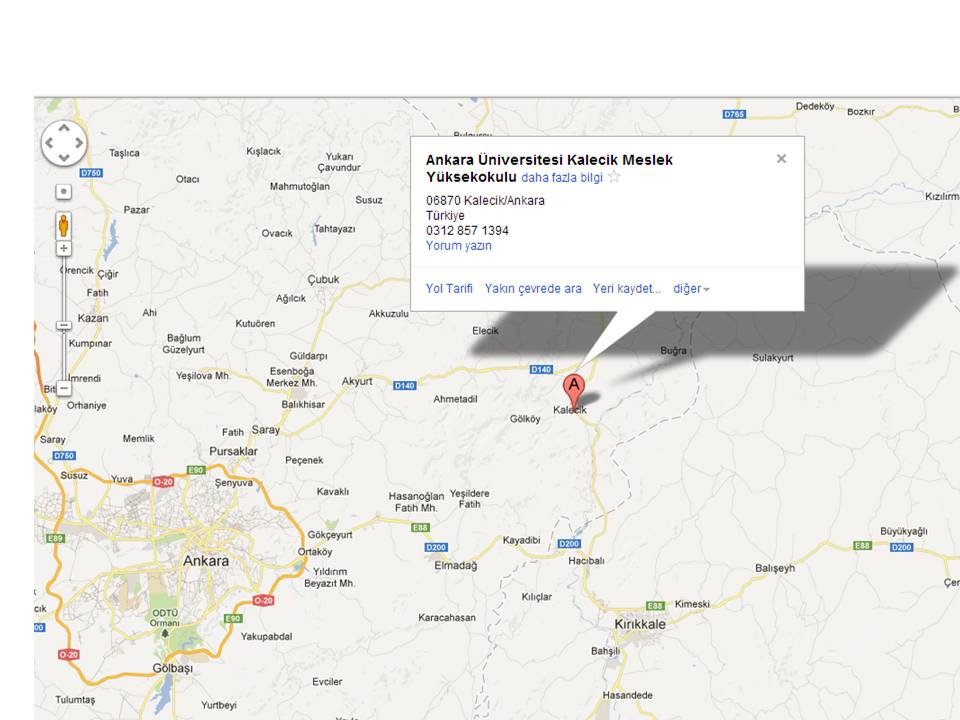Click 'Yakın çevrede ara' link
The height and width of the screenshot is (720, 960).
[x=533, y=288]
